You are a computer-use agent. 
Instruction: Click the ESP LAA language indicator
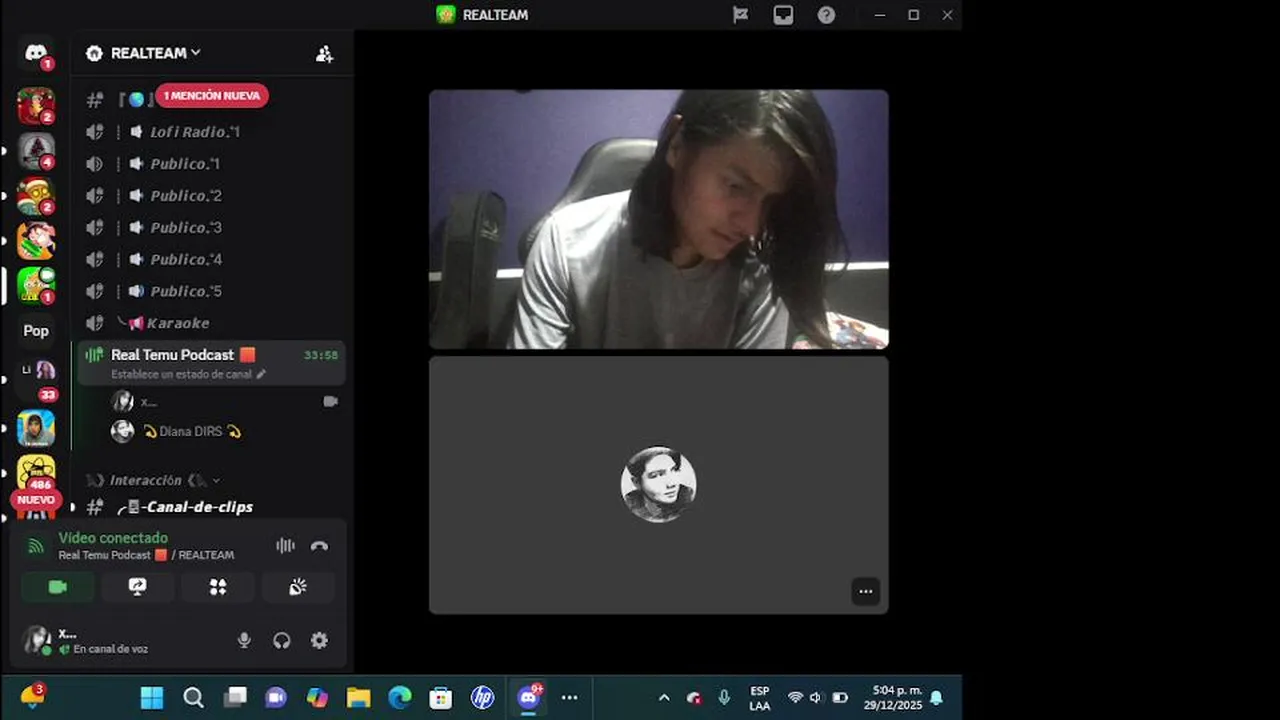point(760,698)
